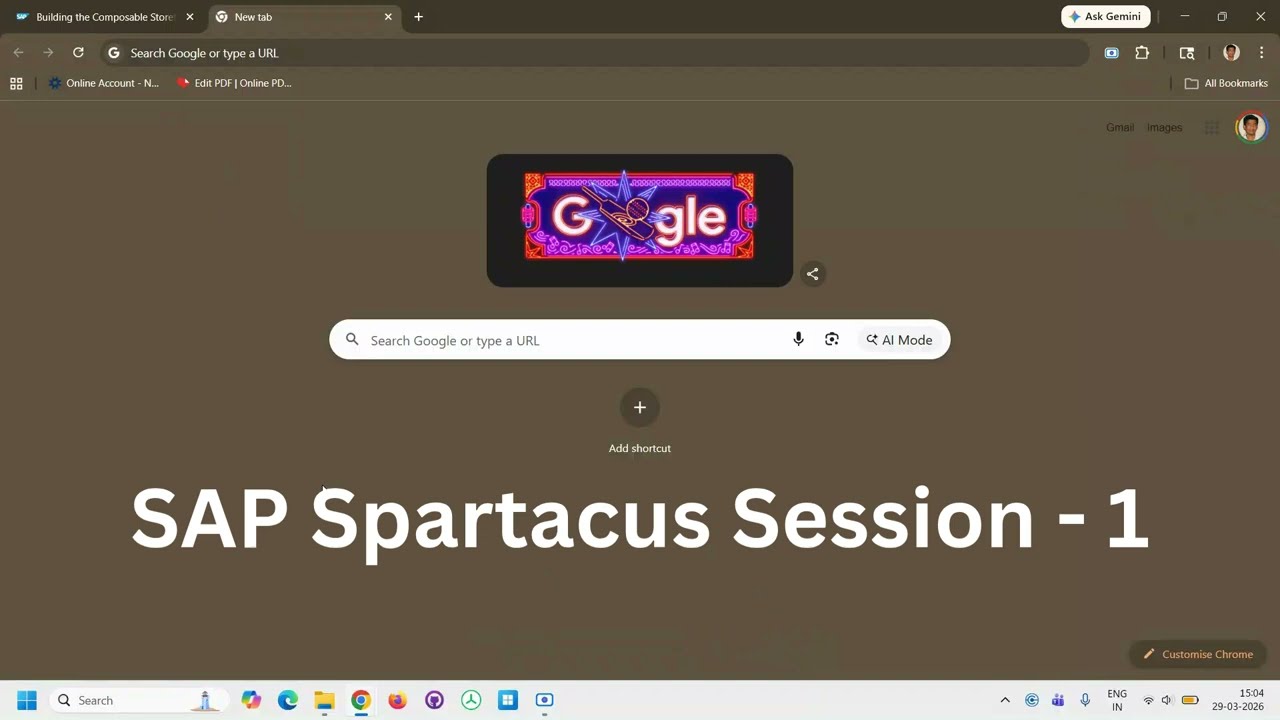Switch to the Building the Composable Store tab
1280x720 pixels.
(104, 17)
